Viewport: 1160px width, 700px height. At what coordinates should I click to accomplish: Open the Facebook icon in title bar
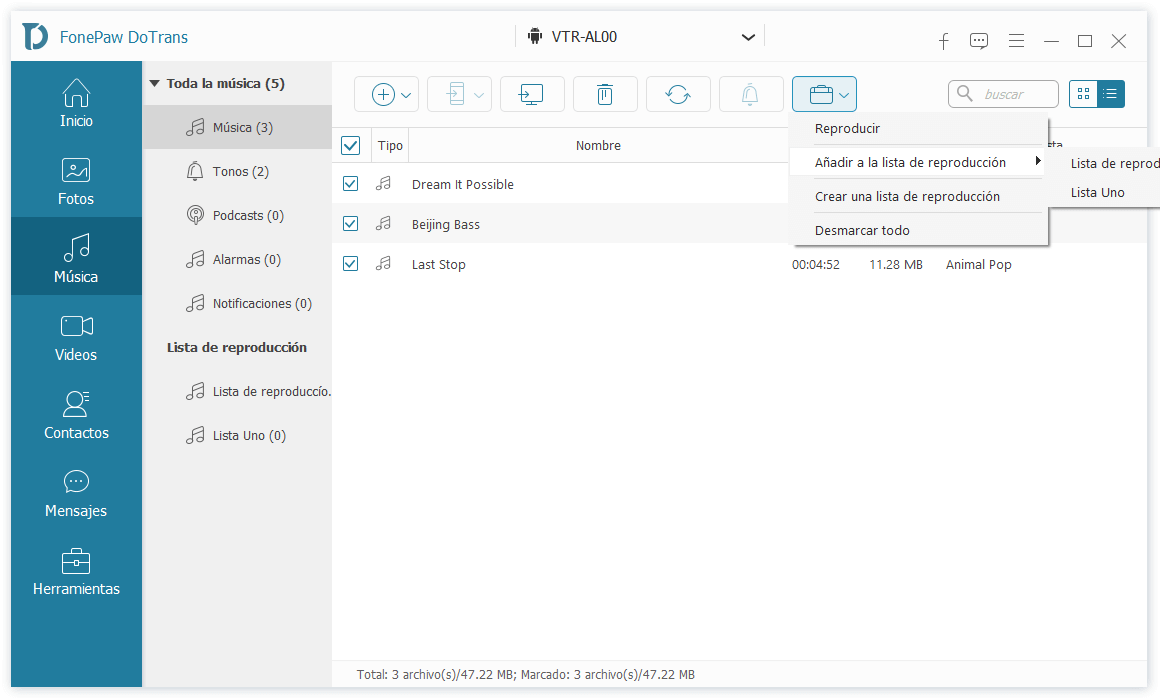click(943, 41)
